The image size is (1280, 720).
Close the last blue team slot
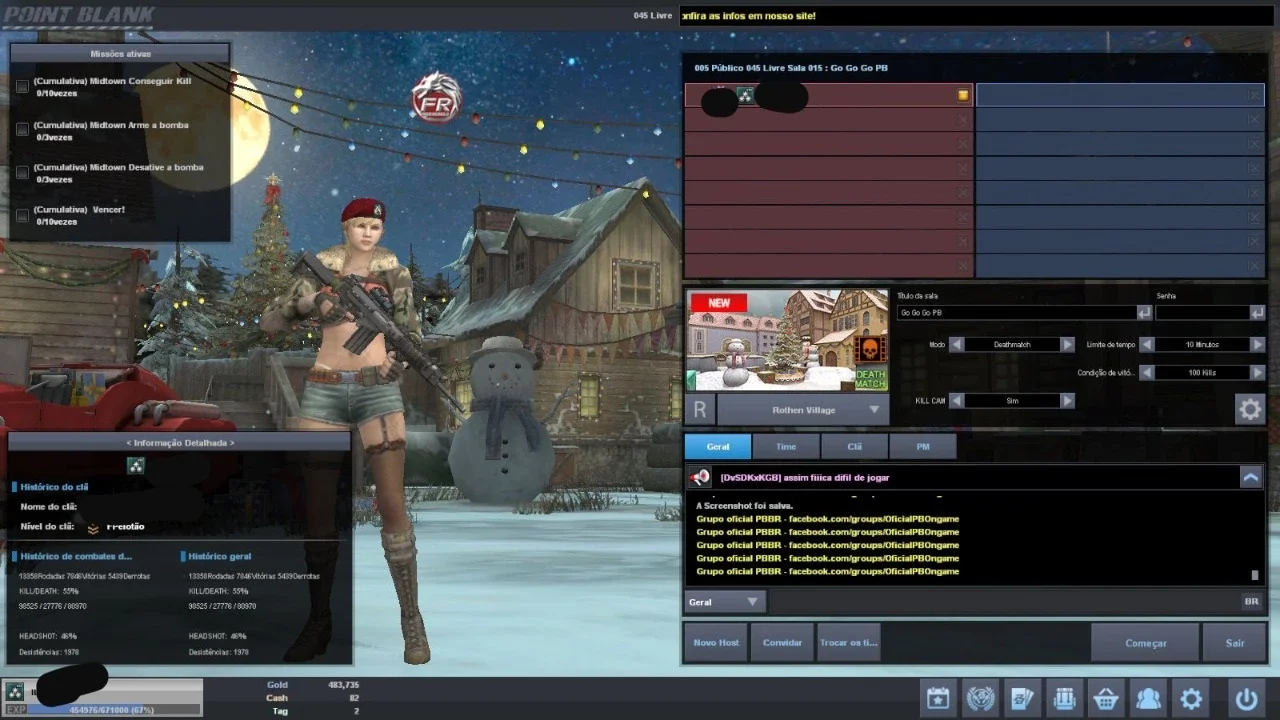[1254, 266]
